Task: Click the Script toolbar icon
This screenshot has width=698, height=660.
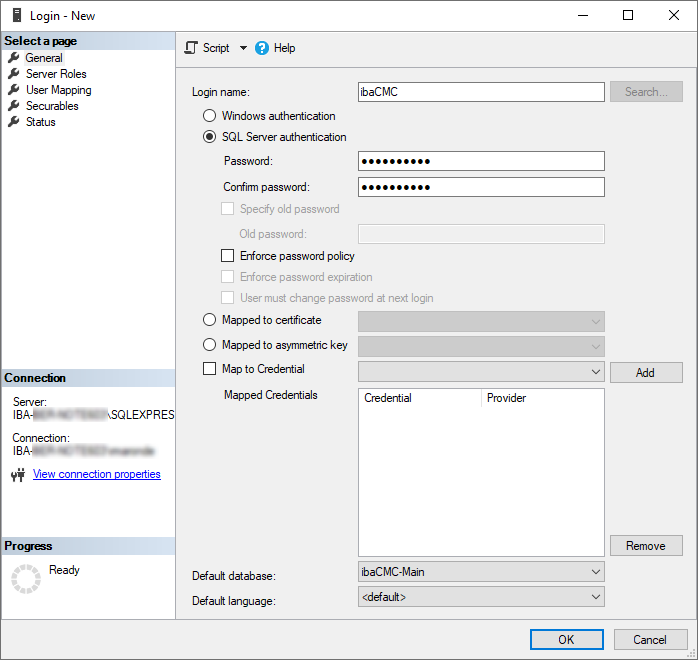Action: 192,48
